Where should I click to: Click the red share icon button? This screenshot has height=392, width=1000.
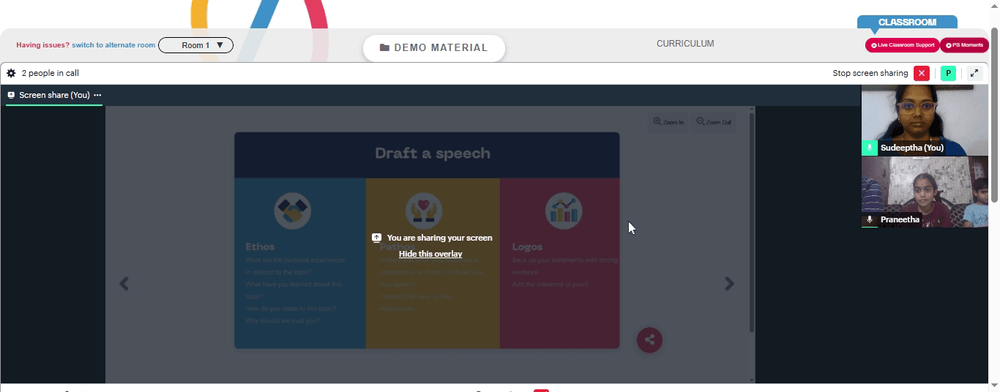pos(649,340)
